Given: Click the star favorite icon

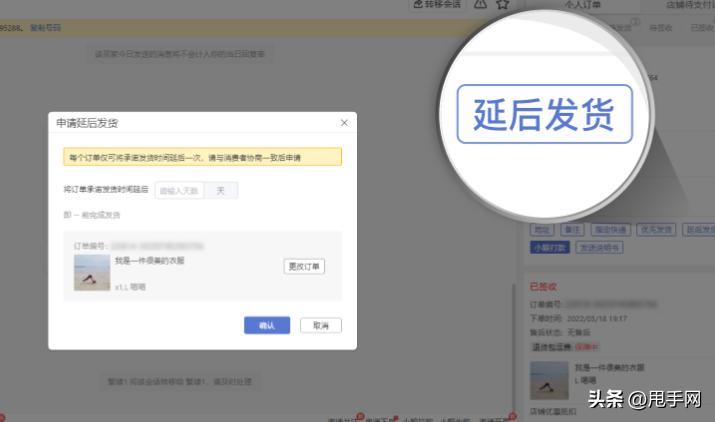Looking at the screenshot, I should click(x=503, y=5).
